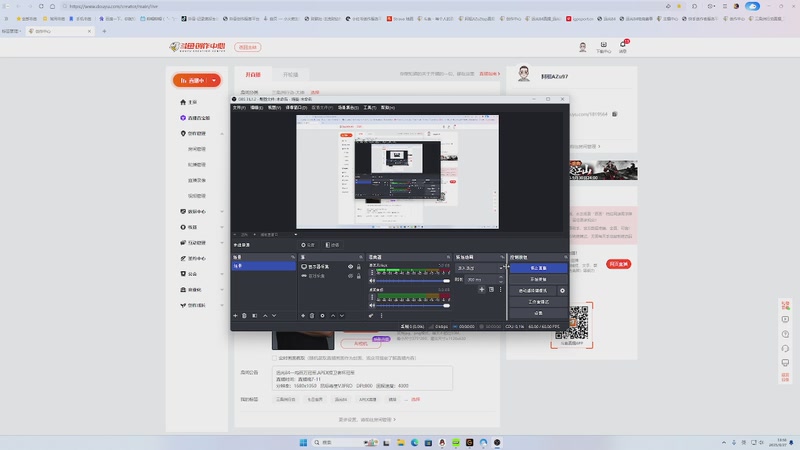This screenshot has width=800, height=450.
Task: Open OBS Help menu
Action: click(x=388, y=108)
